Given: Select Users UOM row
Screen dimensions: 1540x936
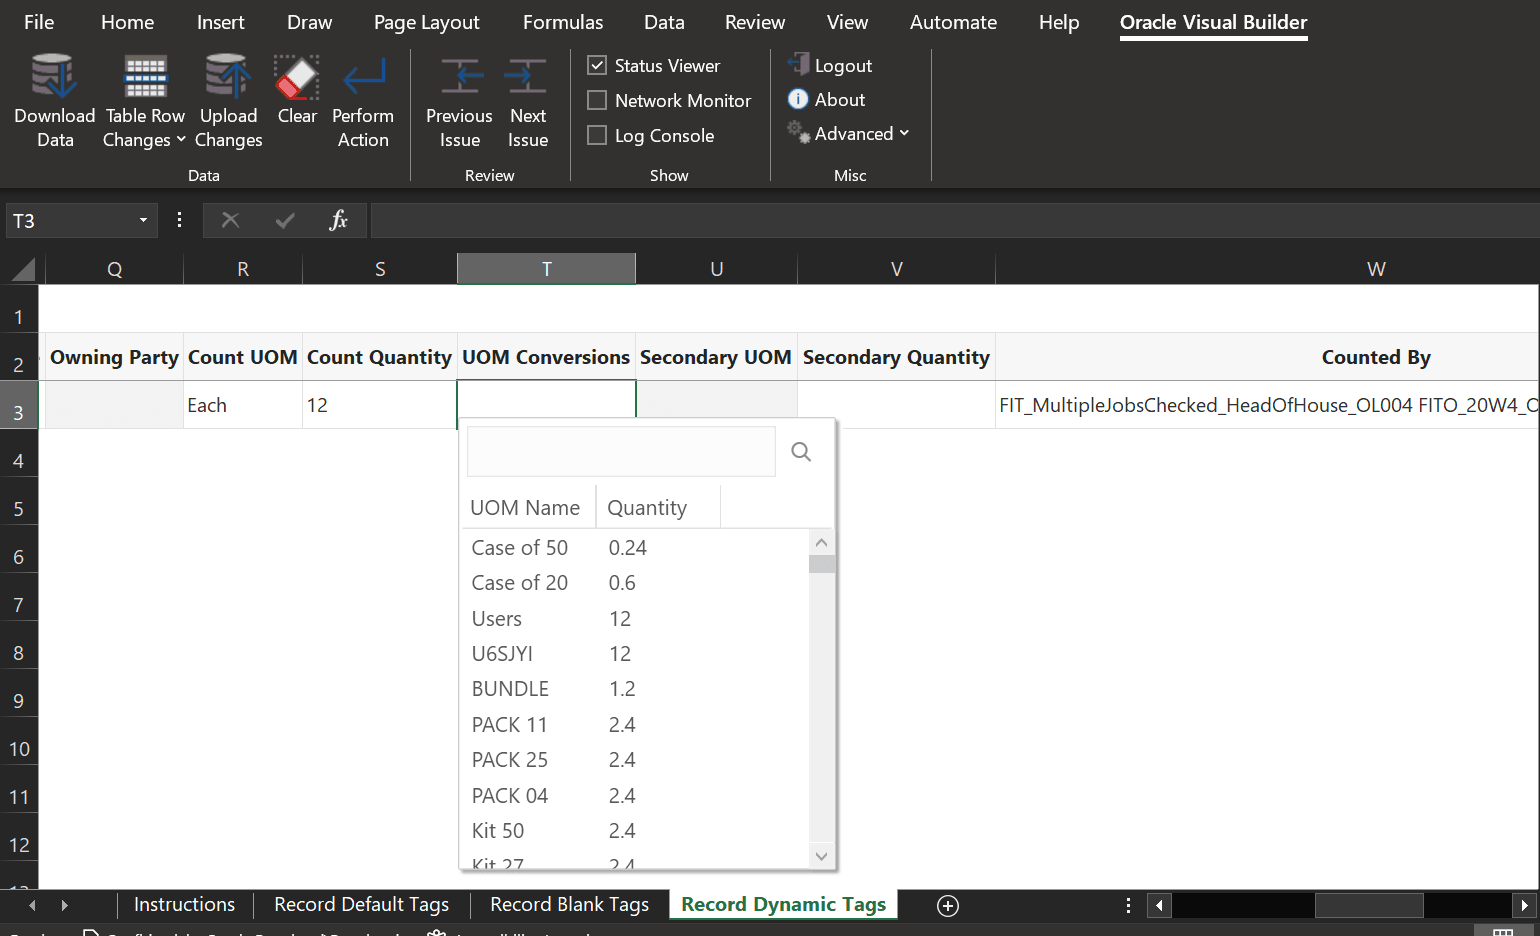Looking at the screenshot, I should pos(634,618).
